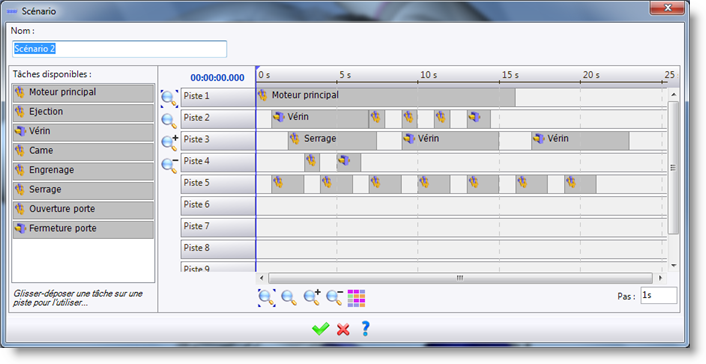This screenshot has height=364, width=706.
Task: Click the red cross cancel icon
Action: (343, 330)
